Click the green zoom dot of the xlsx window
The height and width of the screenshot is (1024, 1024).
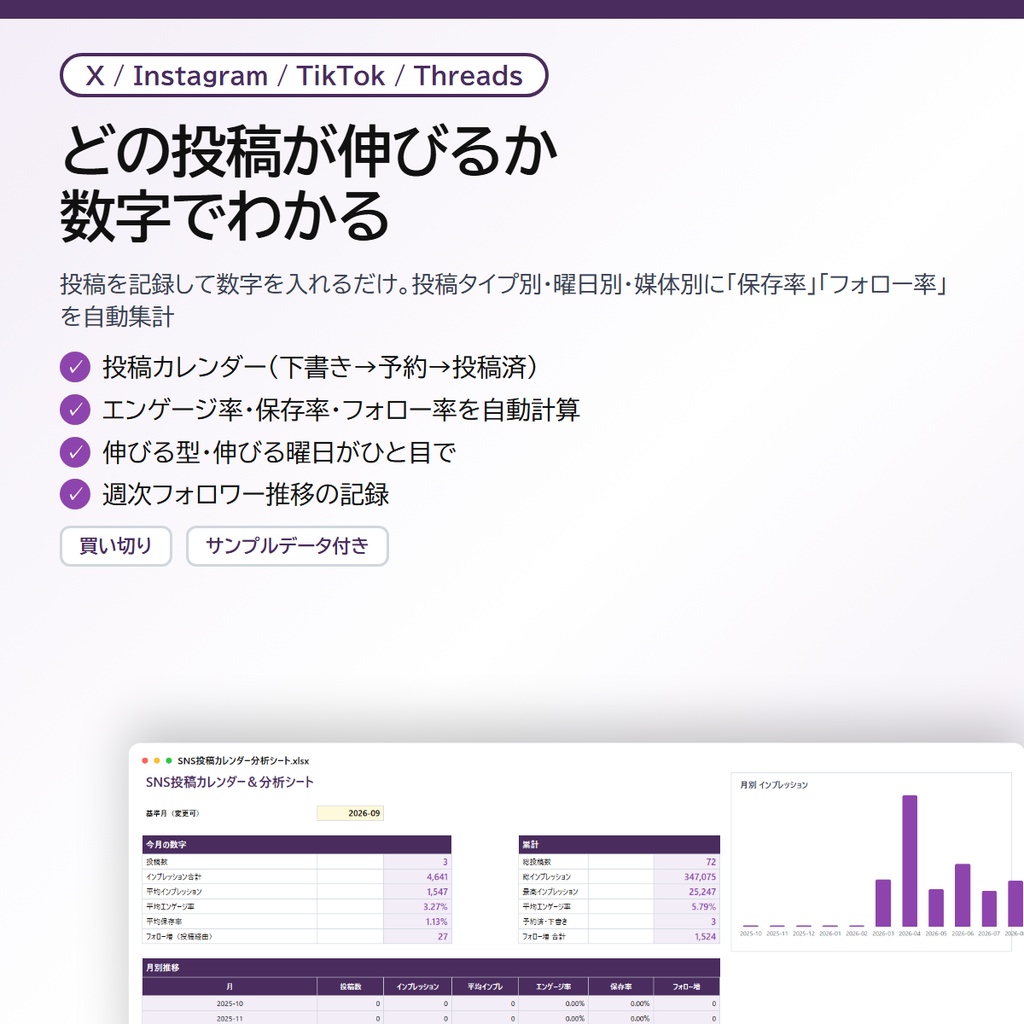(169, 761)
